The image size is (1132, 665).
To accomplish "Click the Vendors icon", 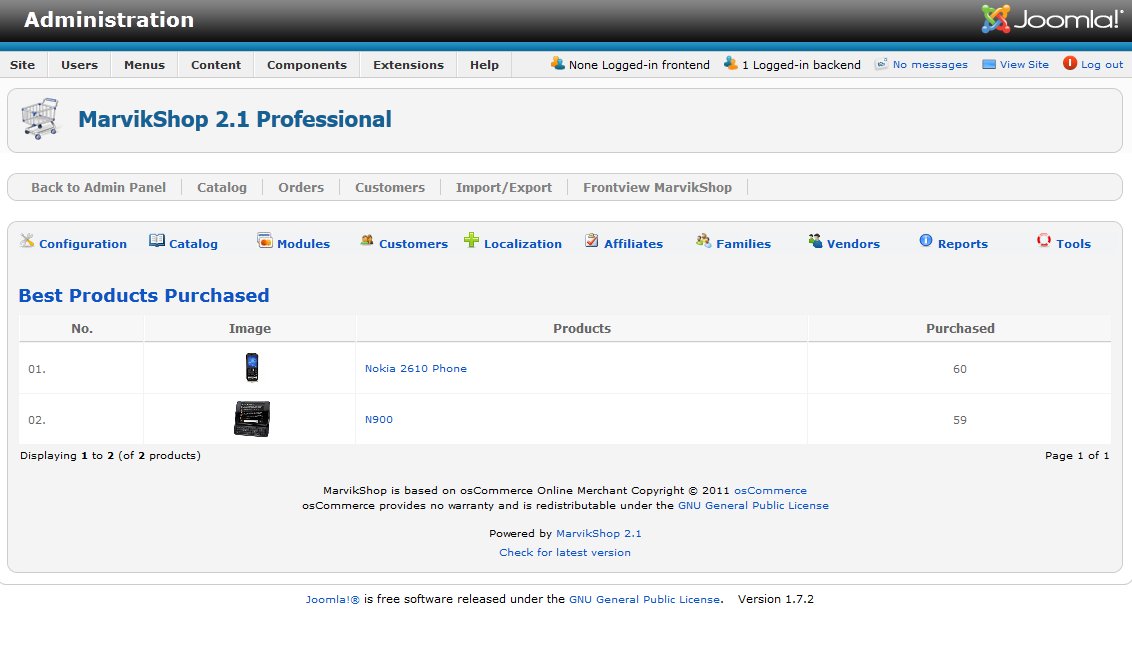I will pyautogui.click(x=815, y=240).
